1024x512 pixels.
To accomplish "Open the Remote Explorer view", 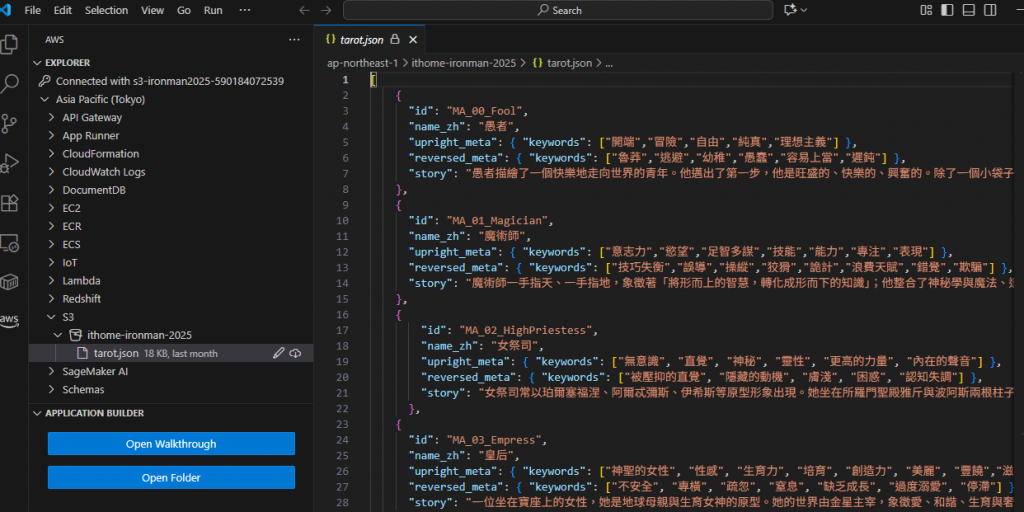I will [9, 243].
